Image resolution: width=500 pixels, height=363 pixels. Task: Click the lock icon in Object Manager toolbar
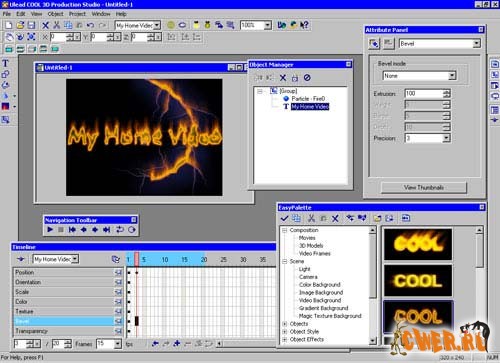[295, 78]
